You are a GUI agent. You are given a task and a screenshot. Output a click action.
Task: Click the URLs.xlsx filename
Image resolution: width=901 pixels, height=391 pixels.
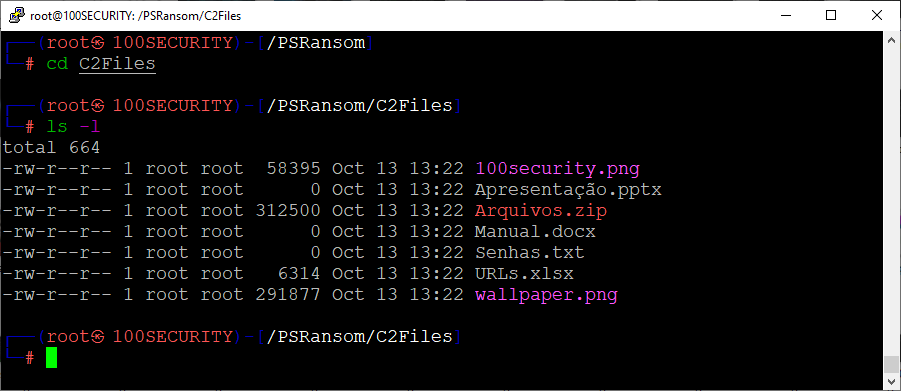524,274
